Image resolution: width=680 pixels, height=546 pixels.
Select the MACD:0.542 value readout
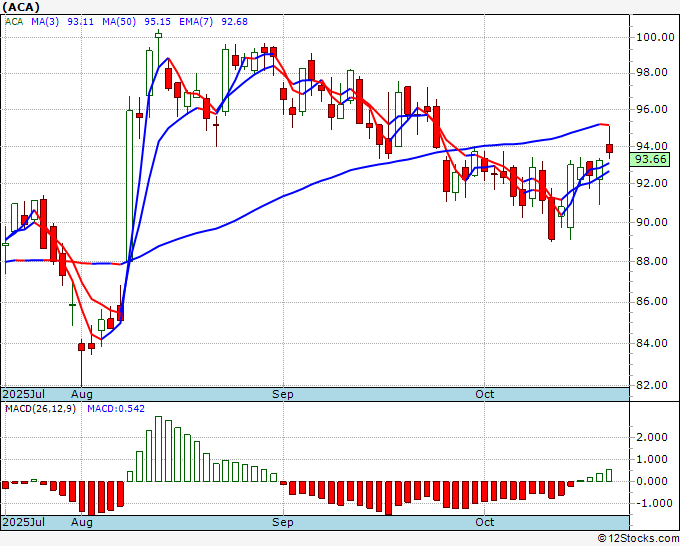coord(116,409)
